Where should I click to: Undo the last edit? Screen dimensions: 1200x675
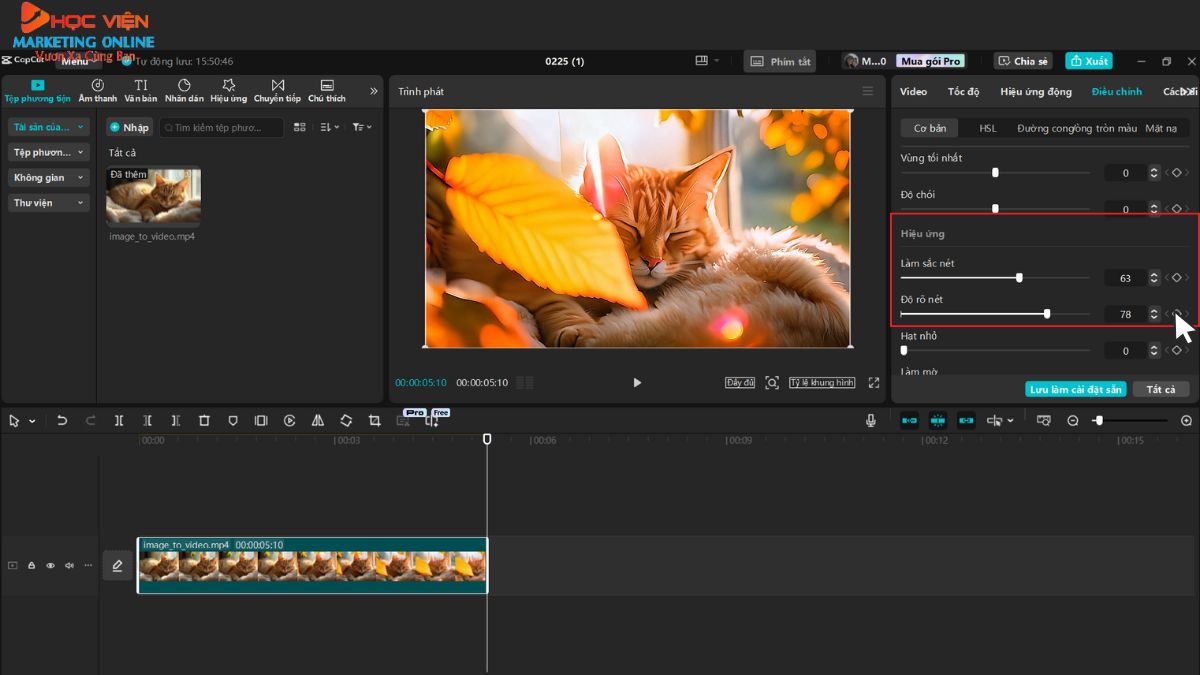click(x=62, y=421)
